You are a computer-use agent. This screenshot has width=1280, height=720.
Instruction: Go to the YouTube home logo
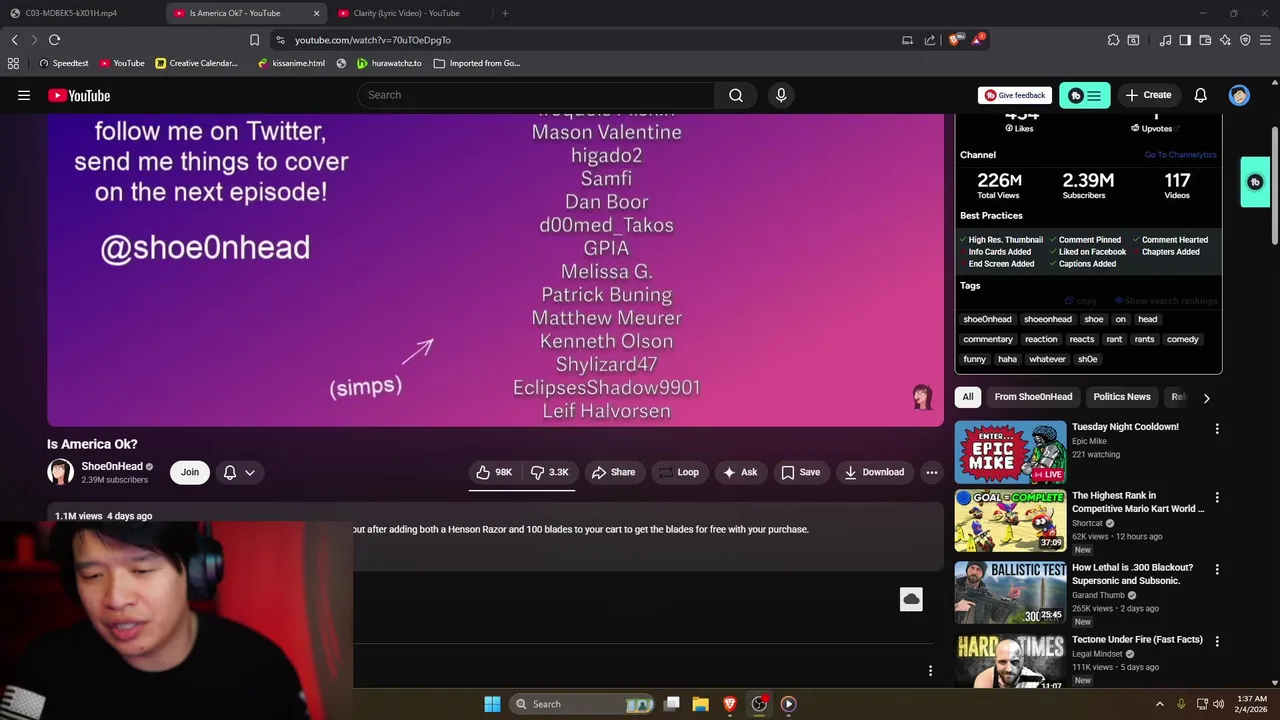(78, 95)
